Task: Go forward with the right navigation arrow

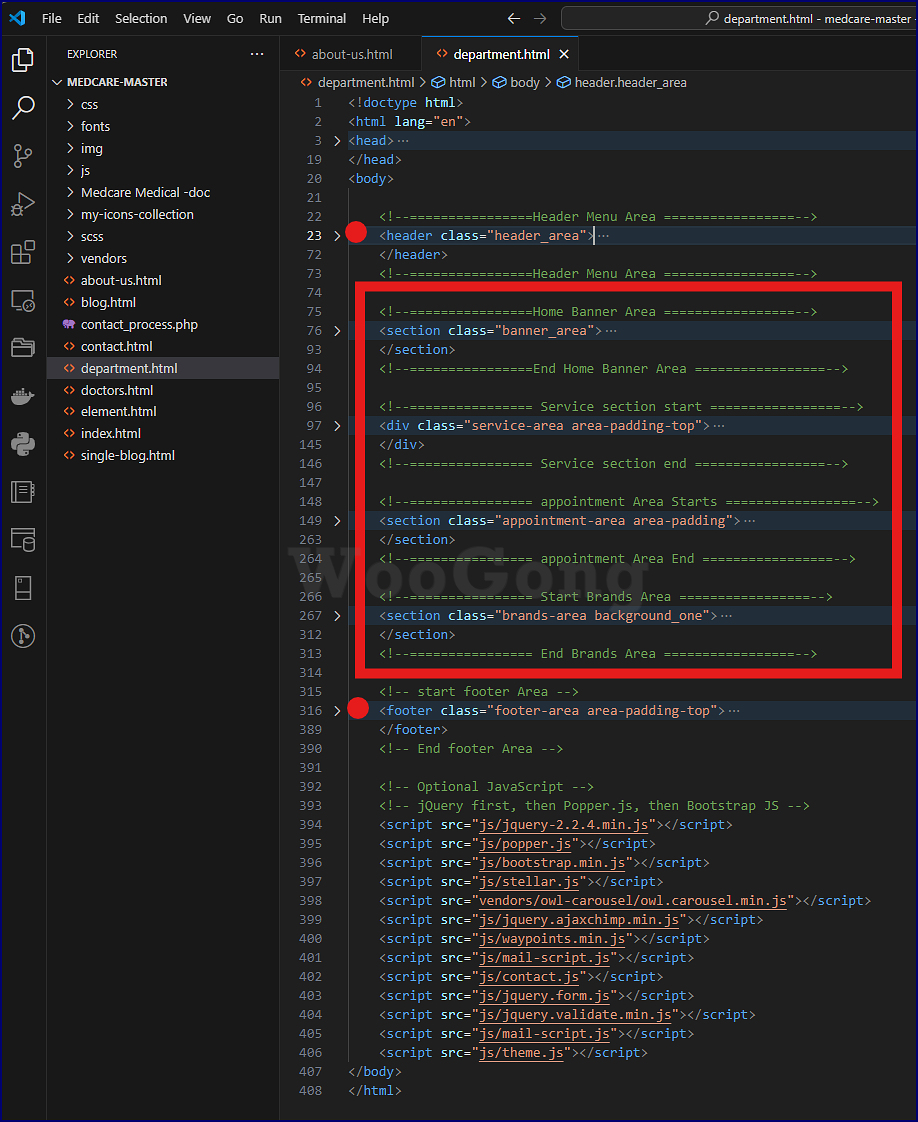Action: pyautogui.click(x=540, y=19)
